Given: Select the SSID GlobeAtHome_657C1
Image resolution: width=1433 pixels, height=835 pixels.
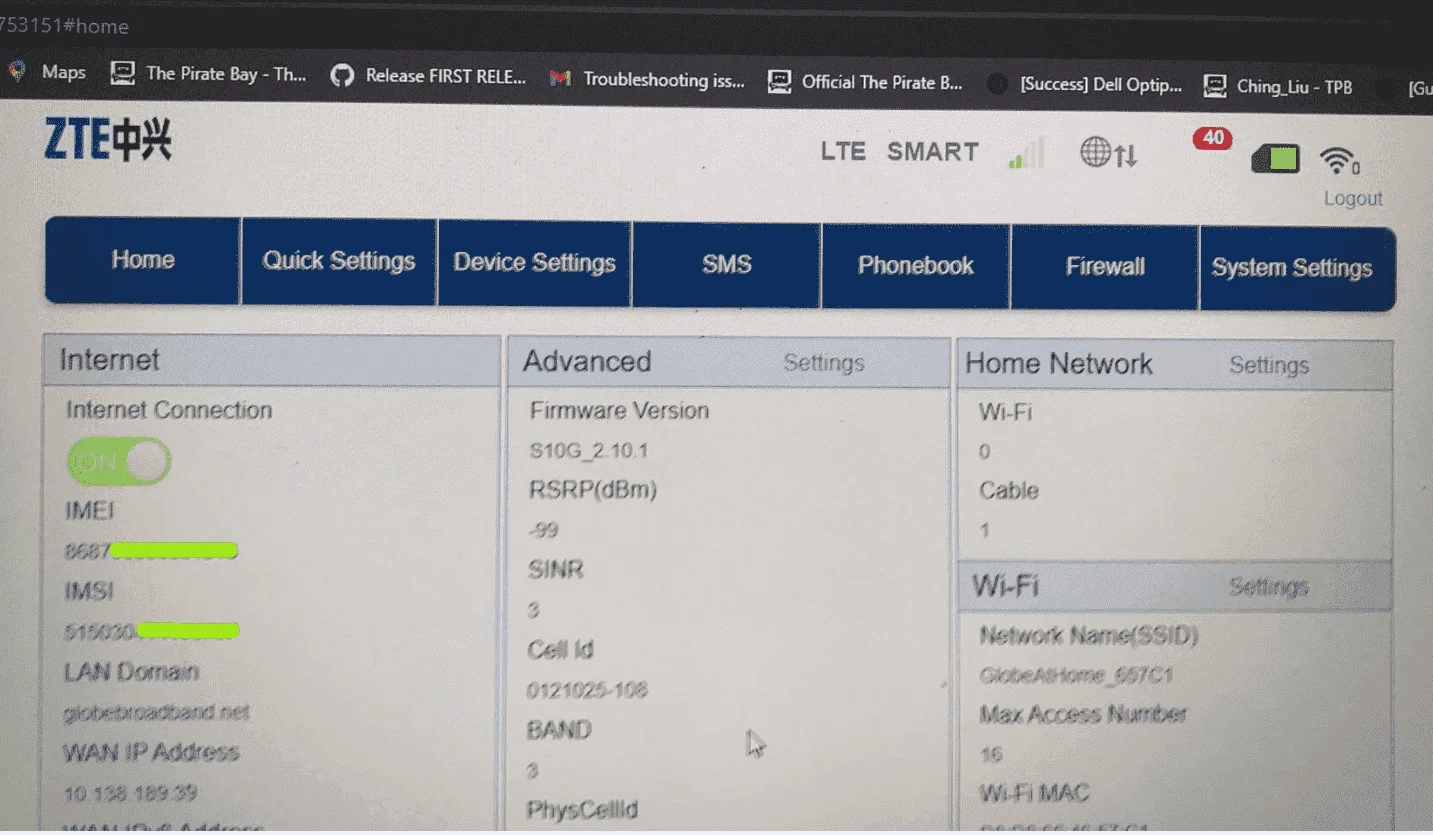Looking at the screenshot, I should tap(1076, 676).
